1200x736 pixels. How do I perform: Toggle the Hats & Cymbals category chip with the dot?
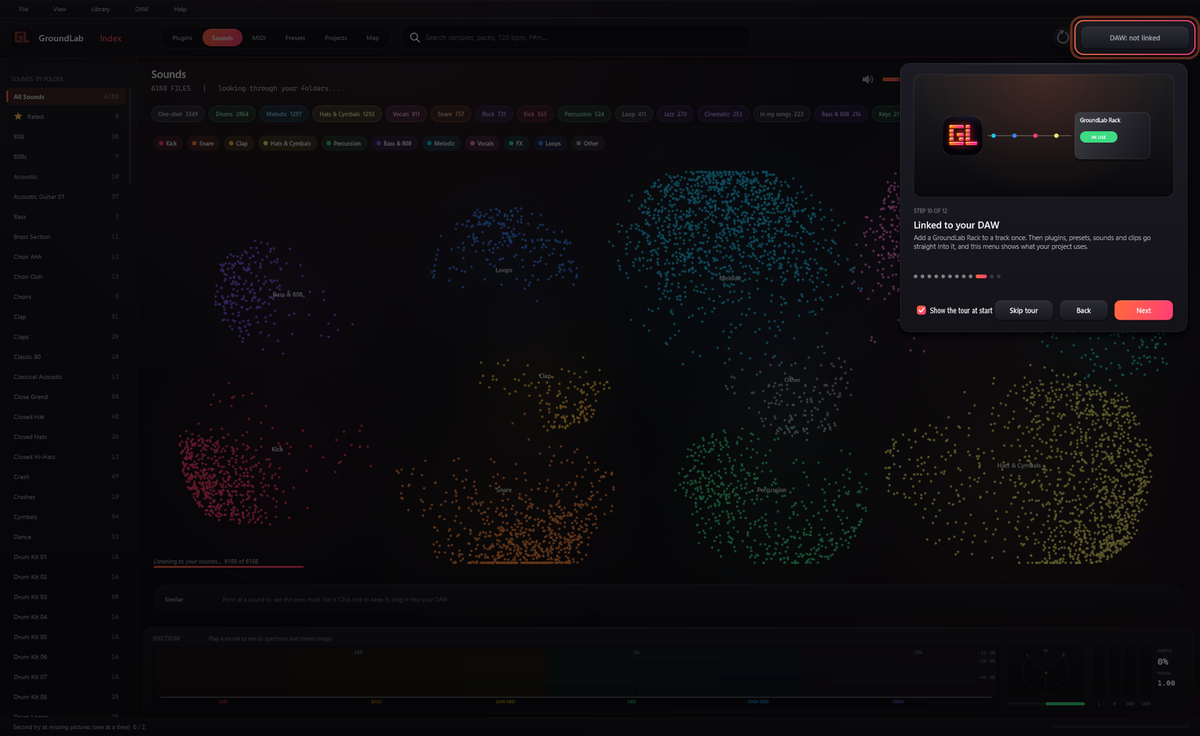(x=288, y=144)
